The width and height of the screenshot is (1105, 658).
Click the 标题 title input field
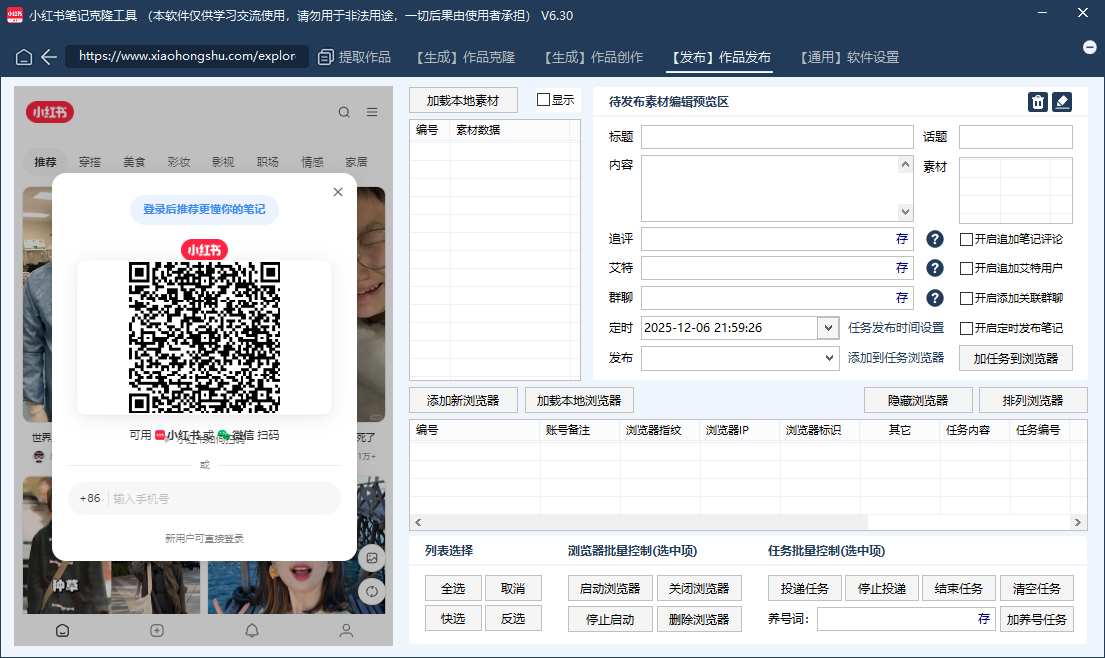click(776, 137)
